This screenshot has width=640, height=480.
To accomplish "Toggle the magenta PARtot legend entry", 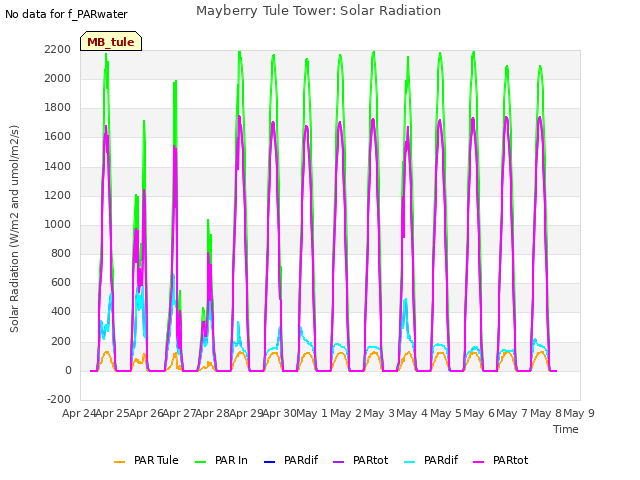I will (501, 460).
